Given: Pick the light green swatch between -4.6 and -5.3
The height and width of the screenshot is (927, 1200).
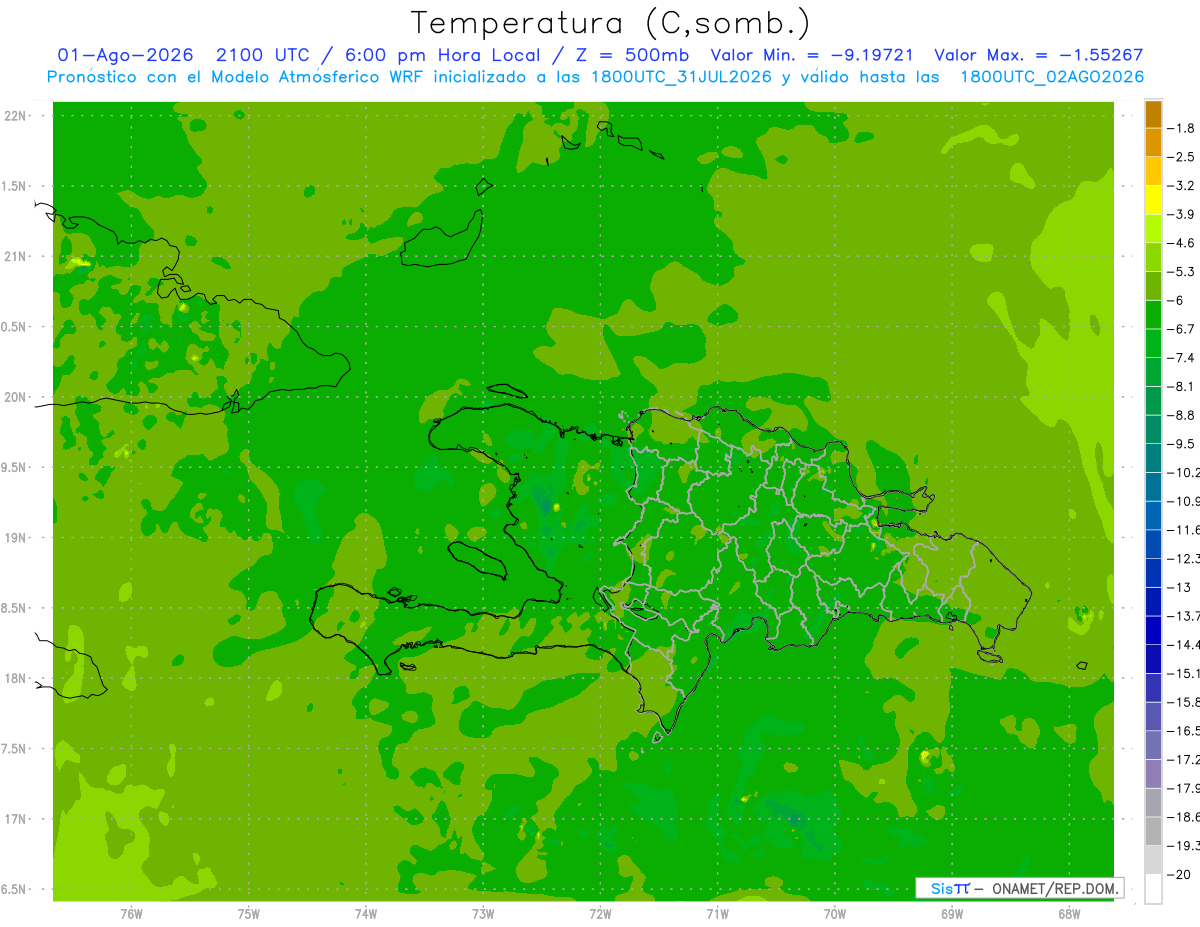Looking at the screenshot, I should tap(1153, 258).
